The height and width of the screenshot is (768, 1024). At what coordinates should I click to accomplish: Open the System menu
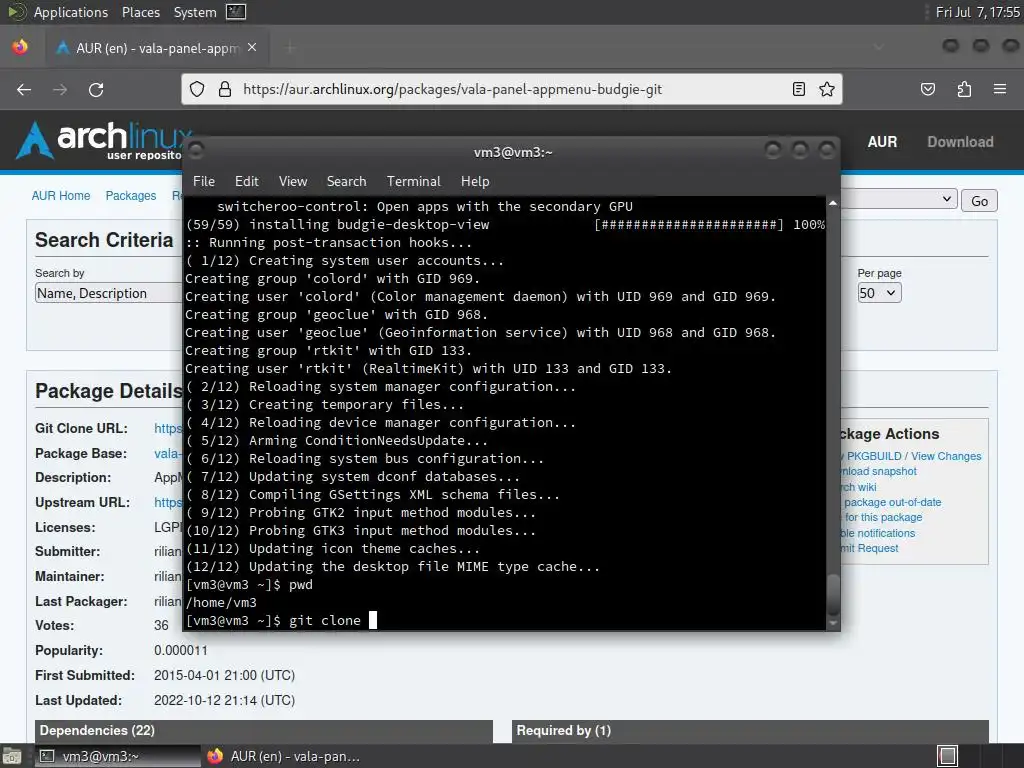coord(195,12)
